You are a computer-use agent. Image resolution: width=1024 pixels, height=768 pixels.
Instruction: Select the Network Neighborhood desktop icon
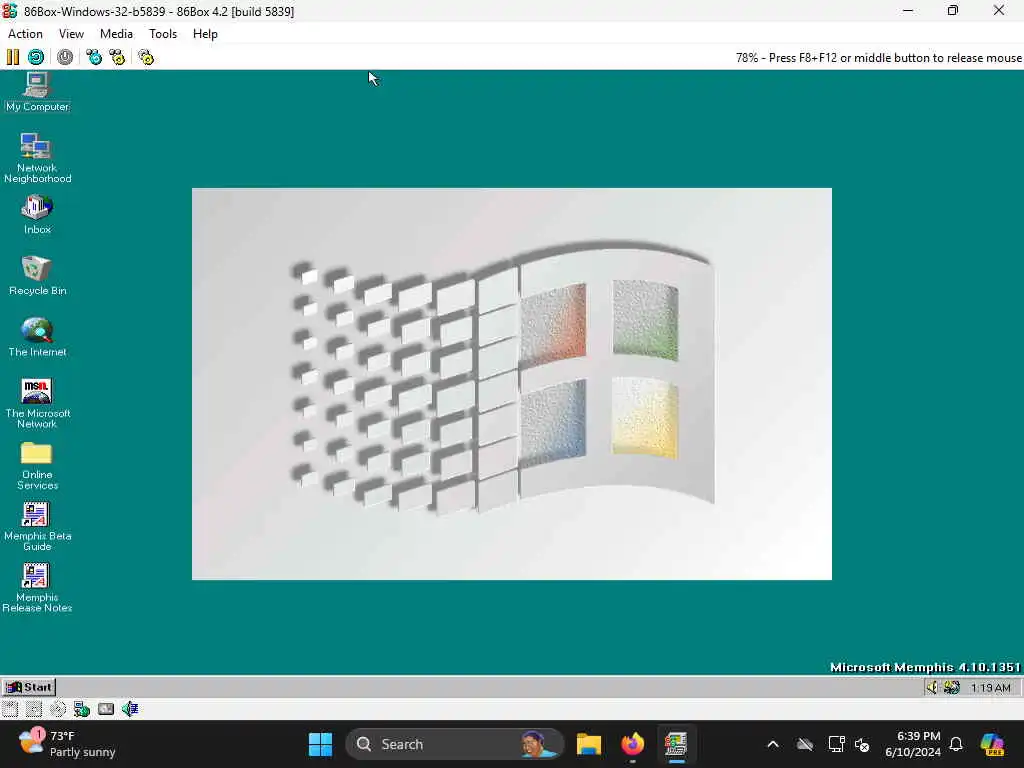click(x=37, y=157)
